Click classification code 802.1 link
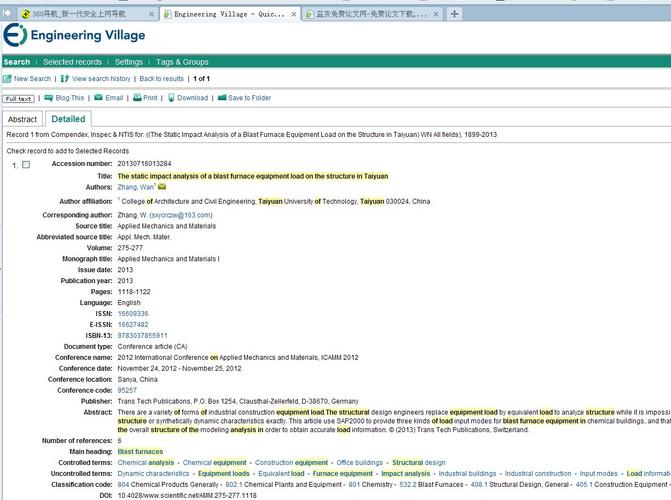This screenshot has width=671, height=500. tap(234, 485)
